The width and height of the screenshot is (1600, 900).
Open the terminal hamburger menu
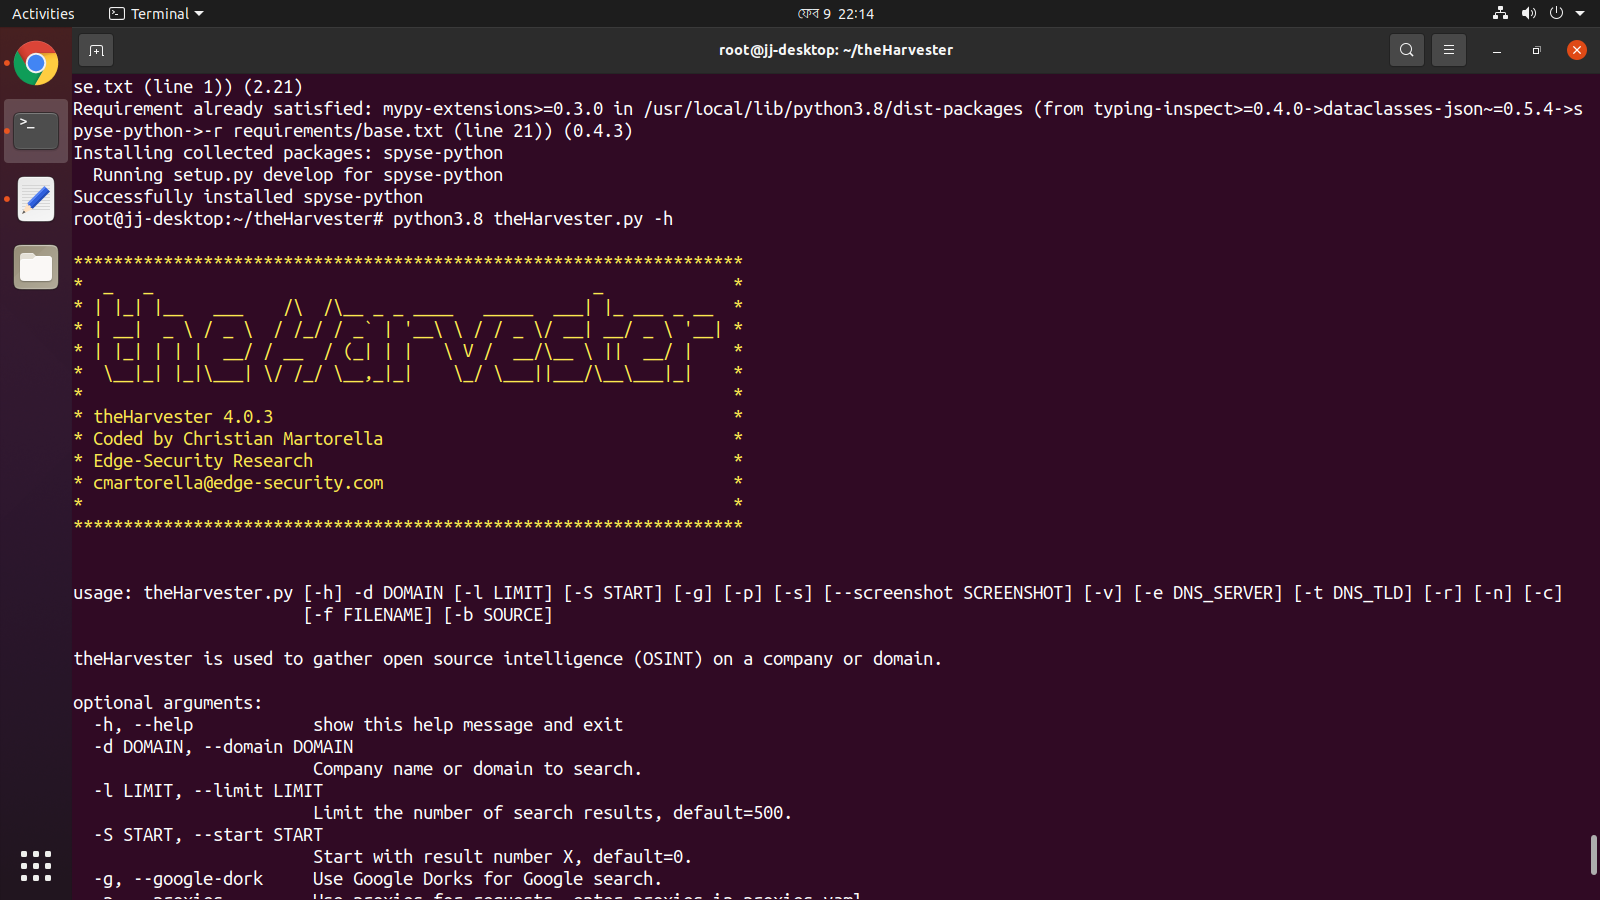click(x=1449, y=50)
